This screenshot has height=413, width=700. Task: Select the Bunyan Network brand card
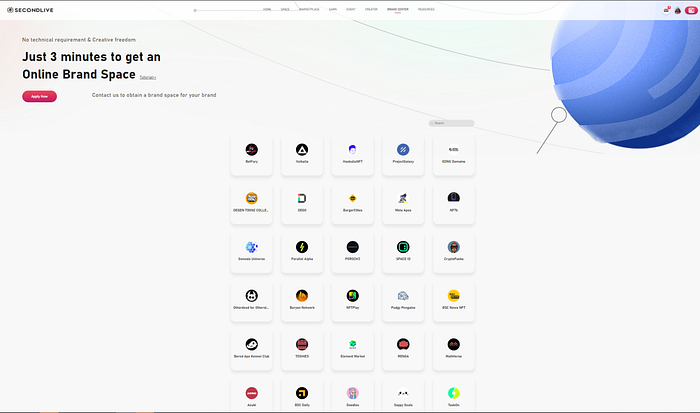[x=302, y=301]
